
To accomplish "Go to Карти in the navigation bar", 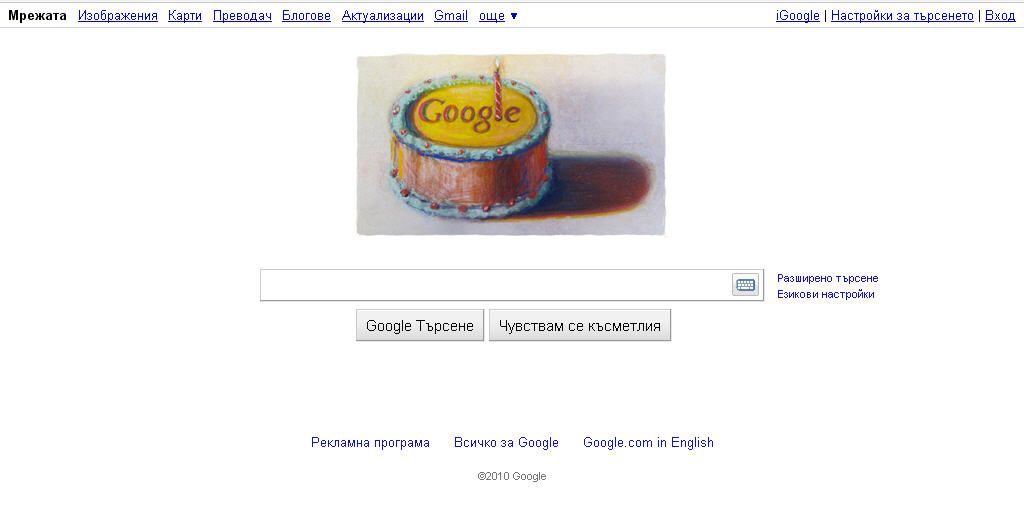I will click(x=185, y=16).
